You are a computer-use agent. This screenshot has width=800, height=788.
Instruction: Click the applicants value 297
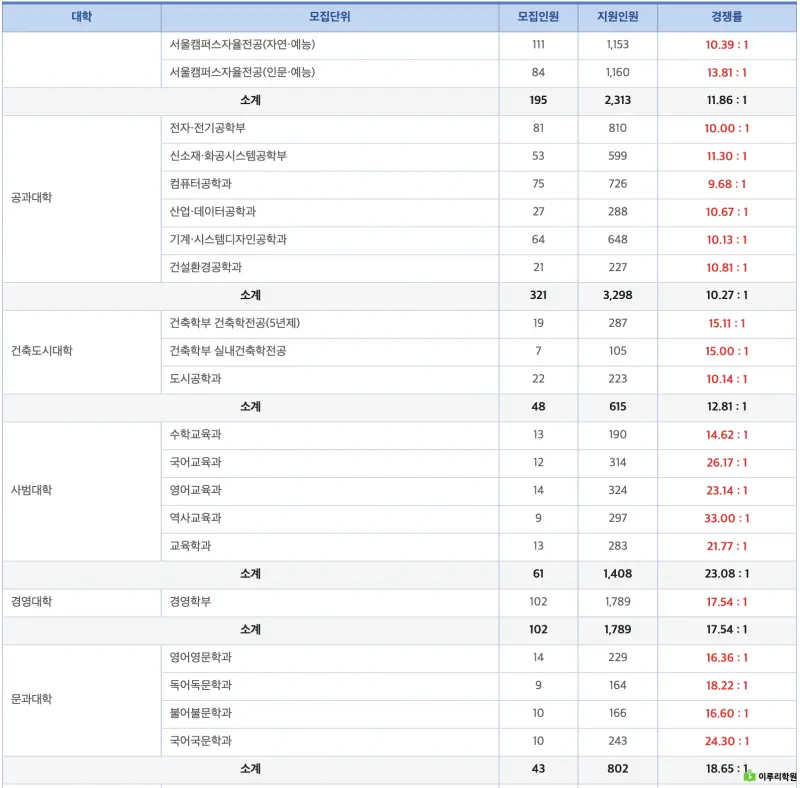click(x=617, y=518)
